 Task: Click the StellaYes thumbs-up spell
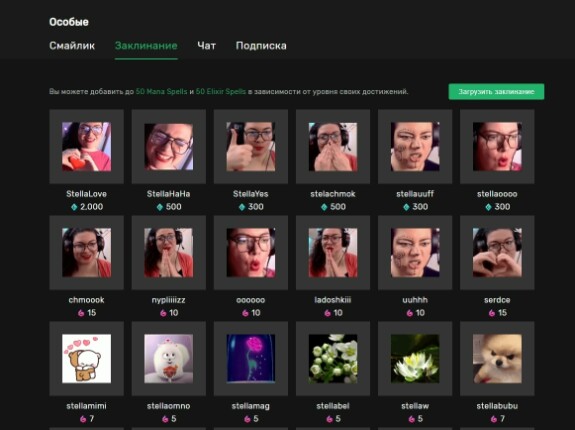click(251, 147)
